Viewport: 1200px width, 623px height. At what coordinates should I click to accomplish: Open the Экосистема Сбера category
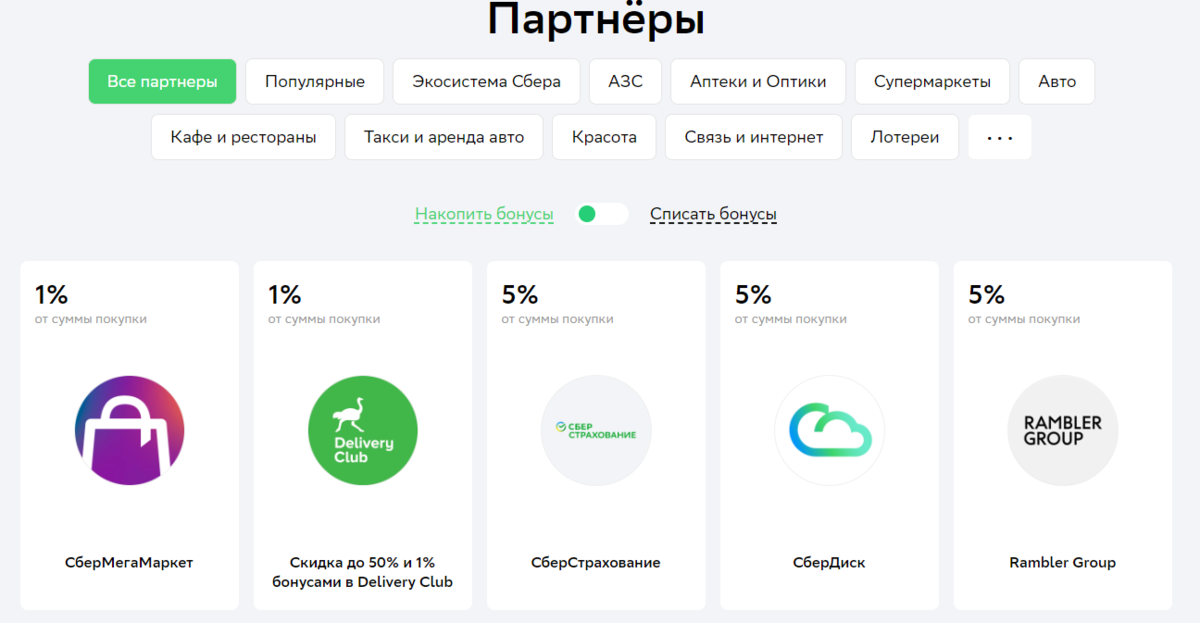pyautogui.click(x=487, y=82)
